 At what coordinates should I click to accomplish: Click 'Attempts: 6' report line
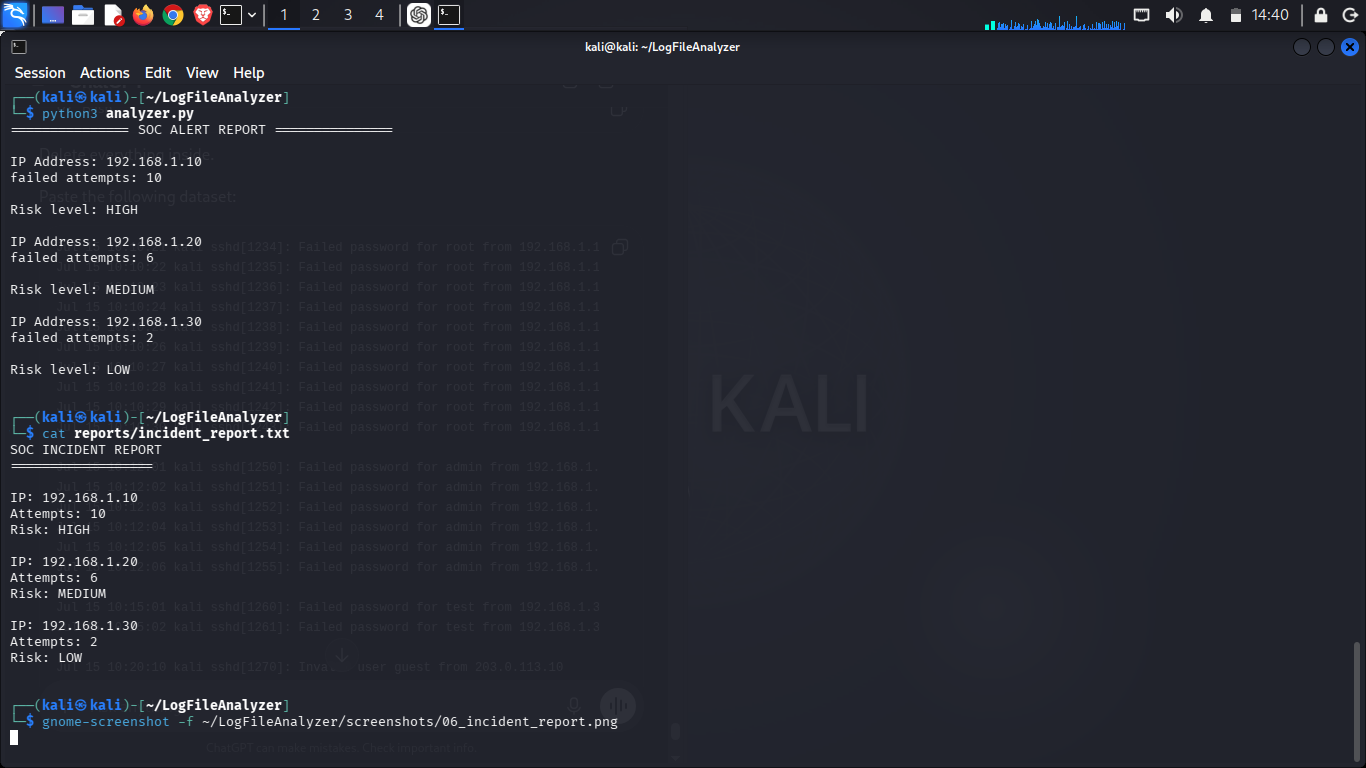(54, 577)
